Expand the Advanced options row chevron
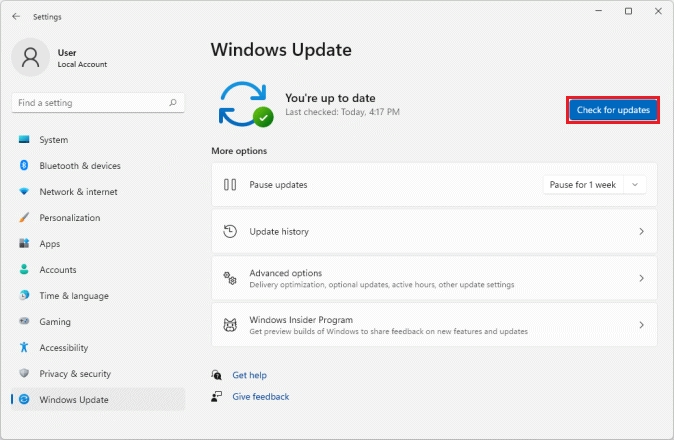The image size is (674, 440). pyautogui.click(x=641, y=278)
